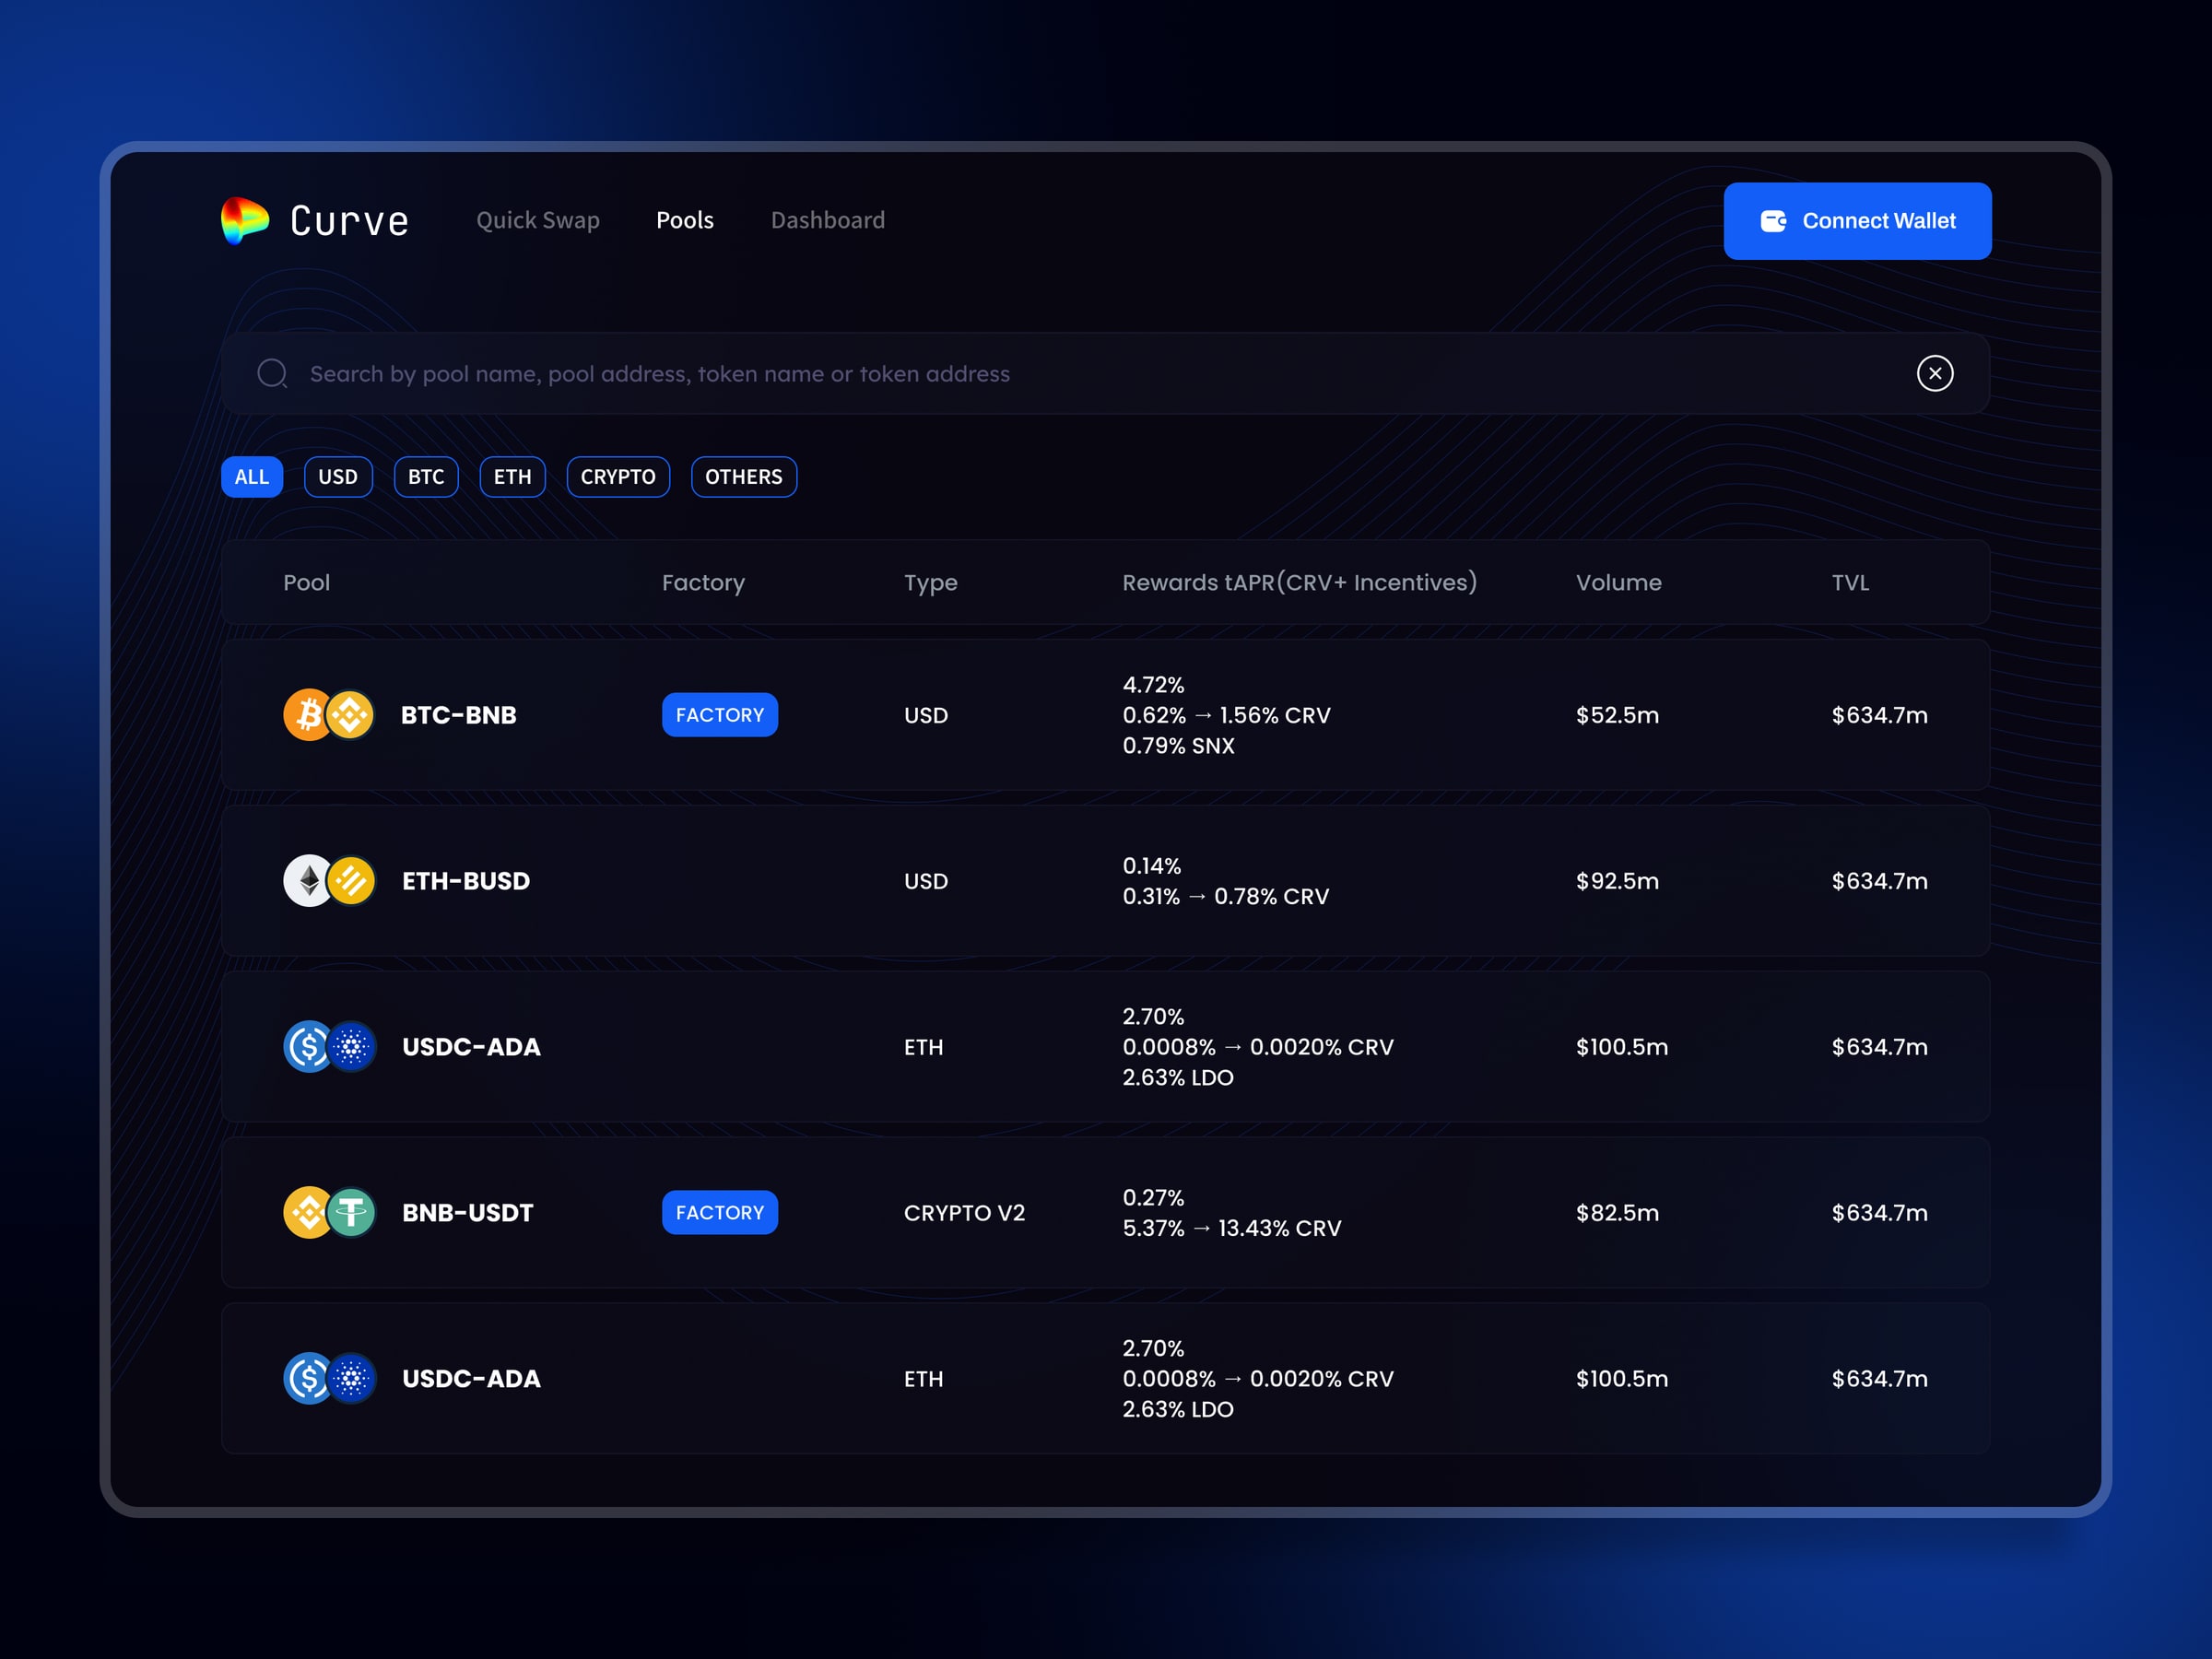Switch to the Pools tab

685,220
